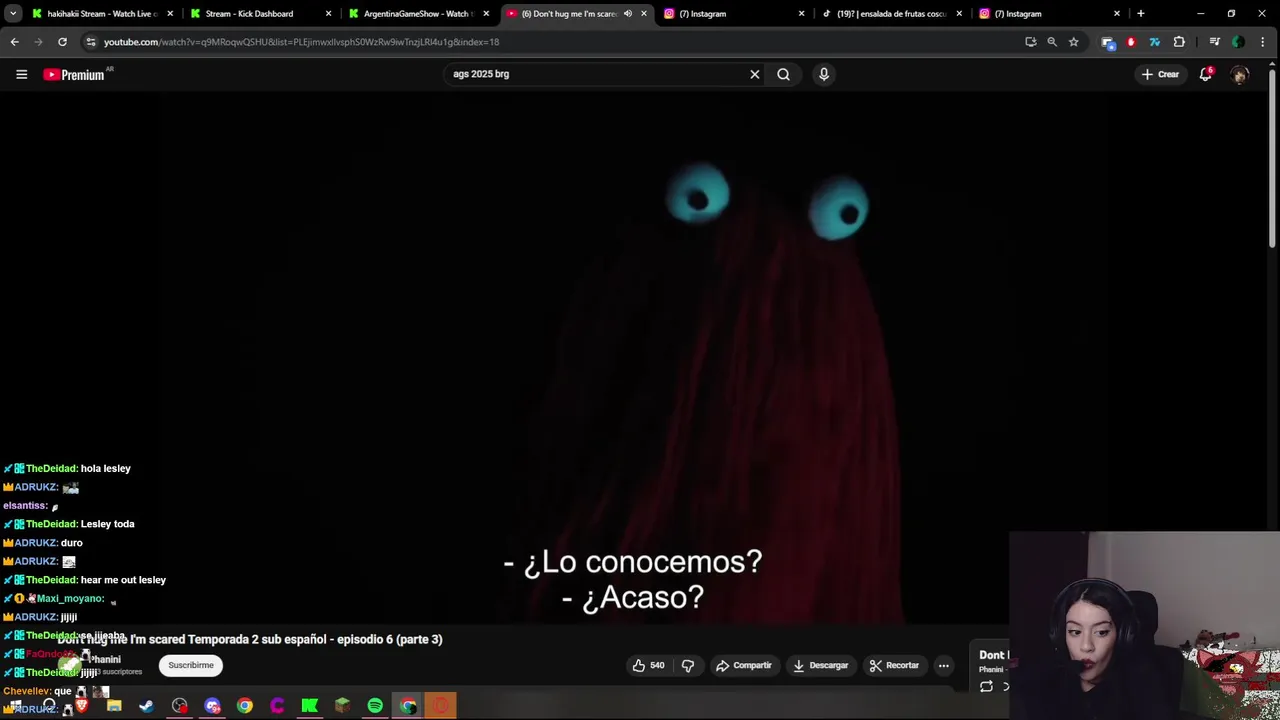The width and height of the screenshot is (1280, 720).
Task: Open the YouTube account avatar menu
Action: click(1240, 74)
